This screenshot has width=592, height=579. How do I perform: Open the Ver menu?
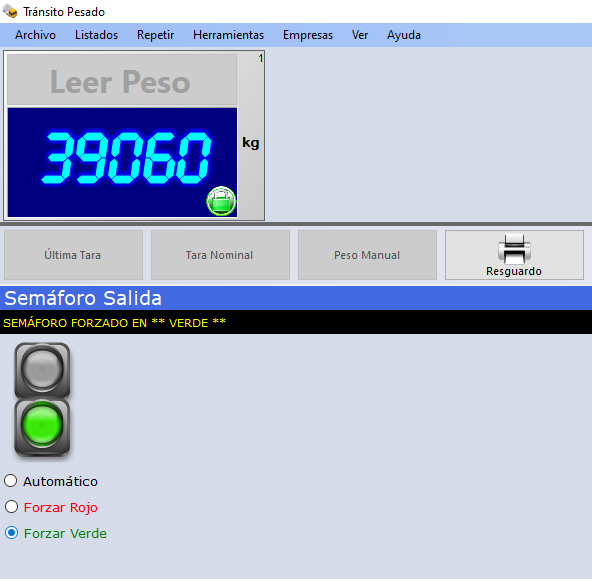tap(360, 35)
